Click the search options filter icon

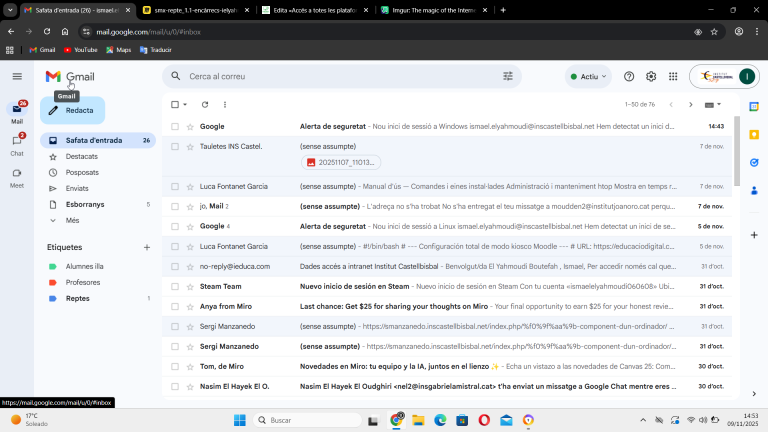508,76
